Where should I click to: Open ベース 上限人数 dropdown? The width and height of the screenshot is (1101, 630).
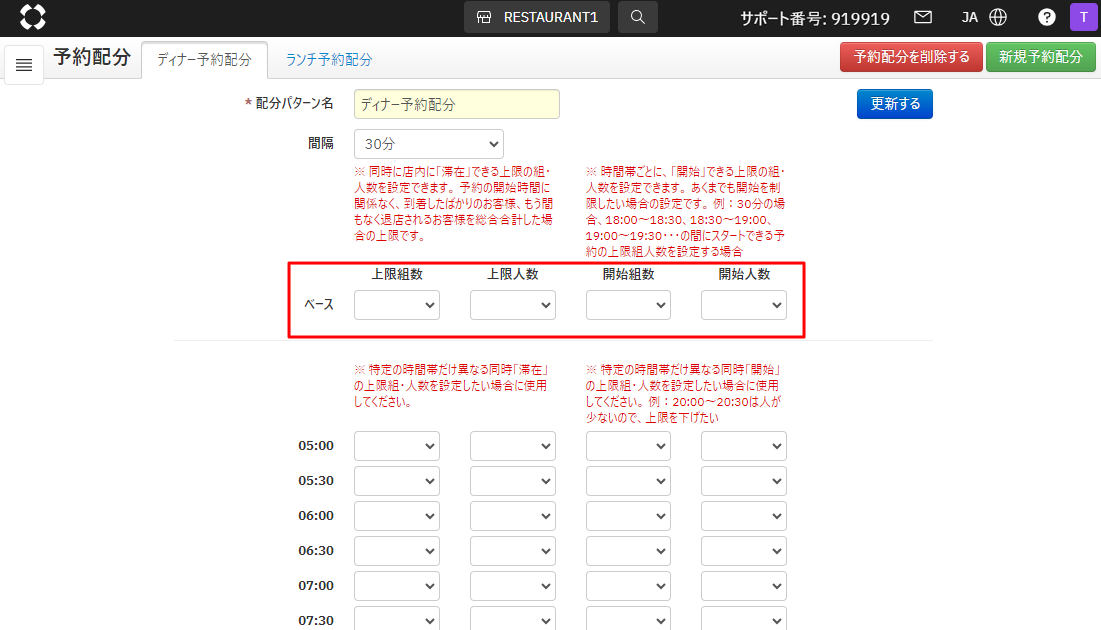(513, 305)
